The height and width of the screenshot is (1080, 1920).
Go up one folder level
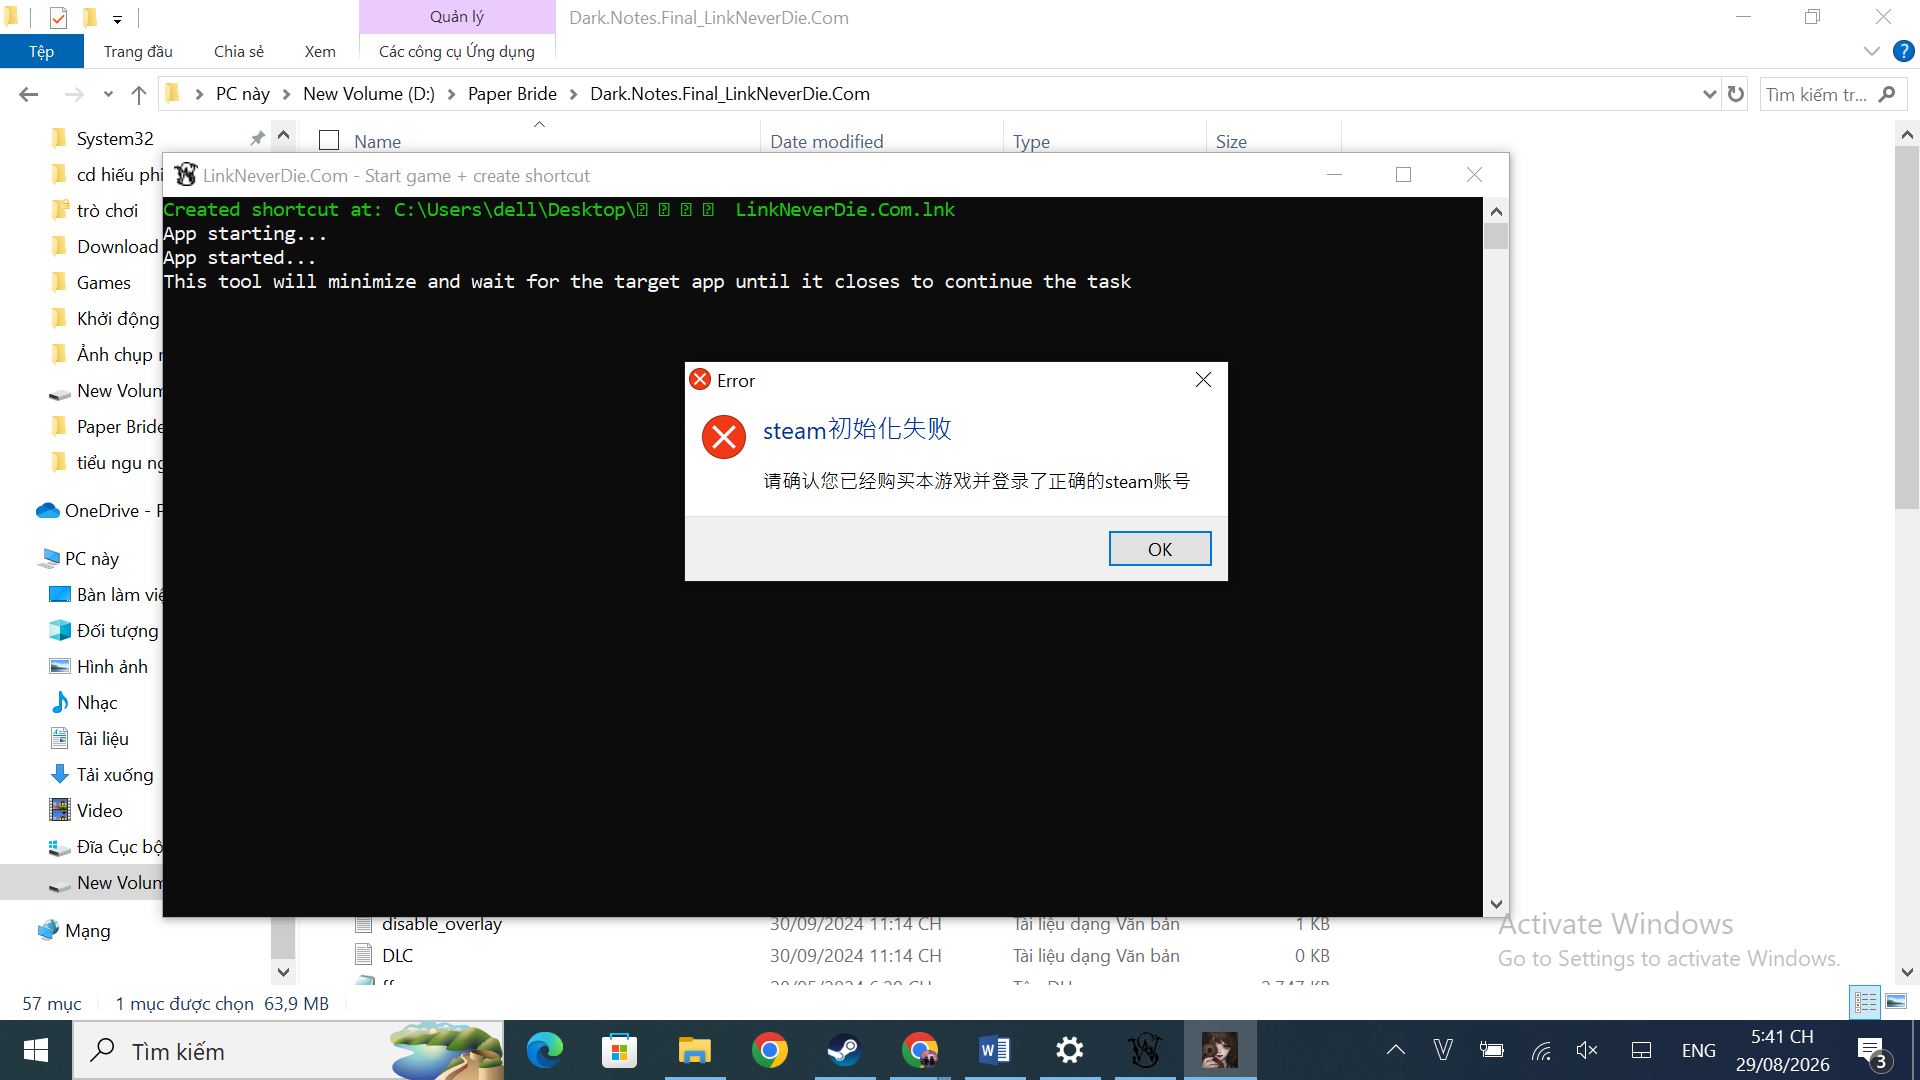click(x=138, y=94)
